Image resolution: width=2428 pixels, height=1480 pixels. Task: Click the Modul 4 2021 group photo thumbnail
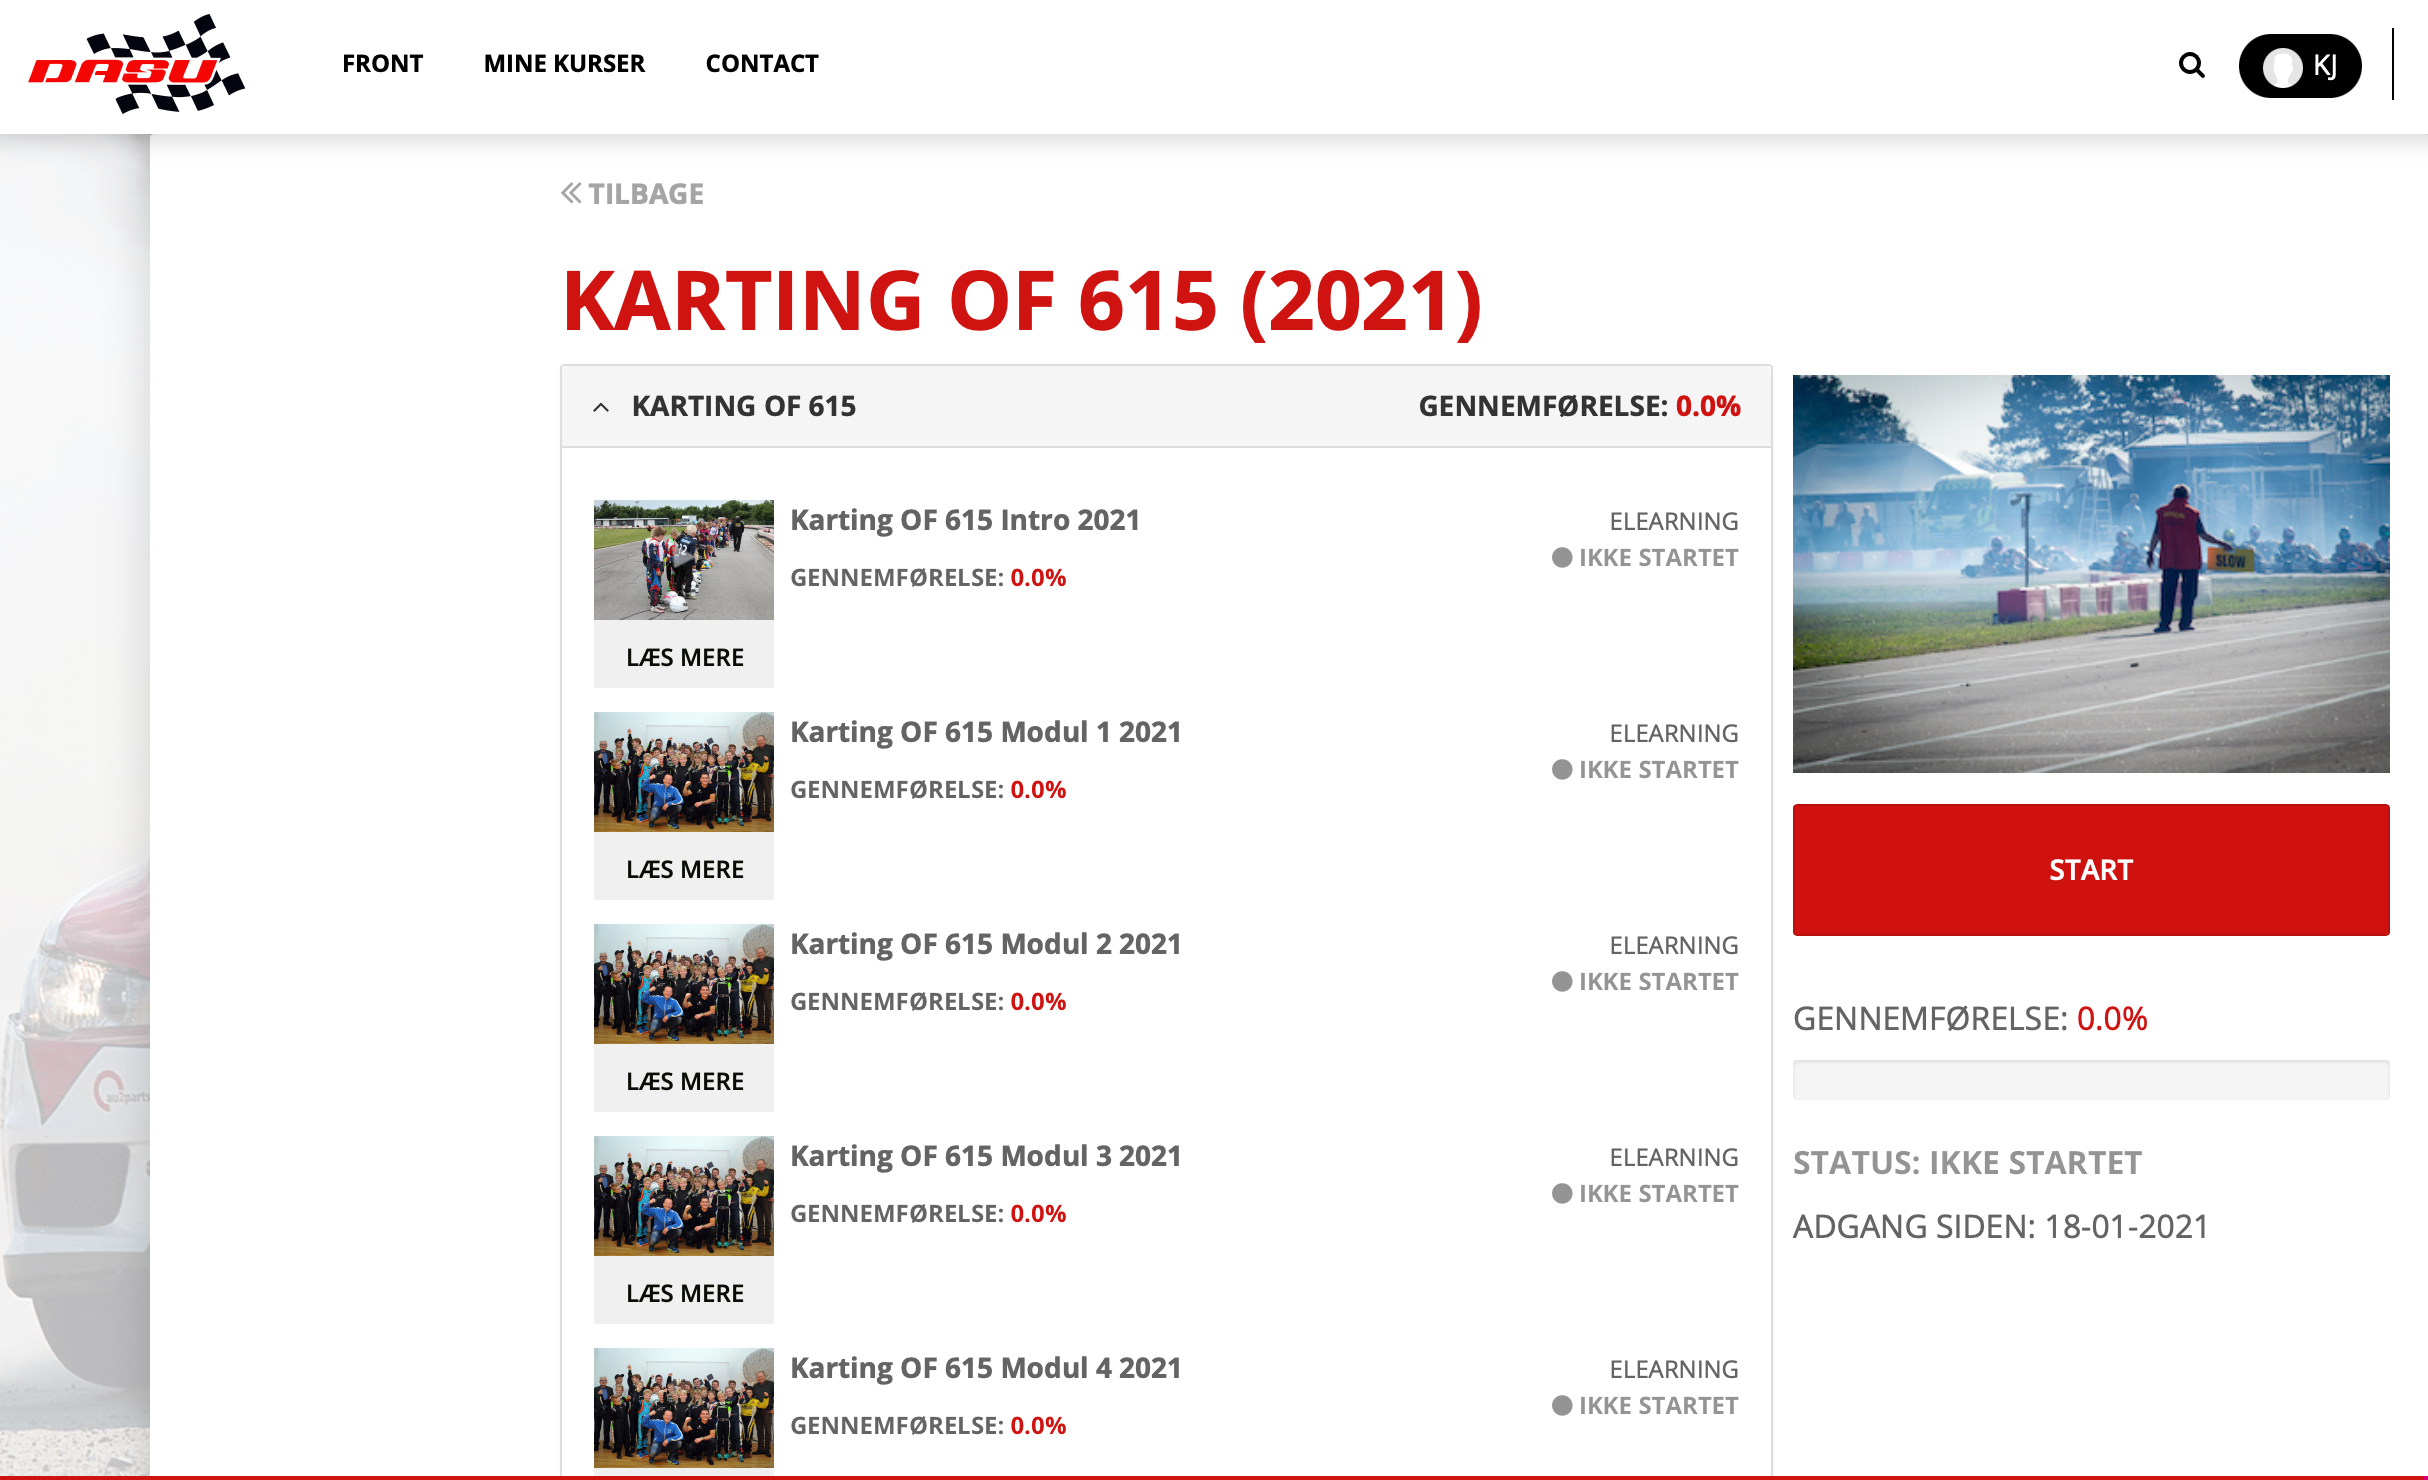(684, 1408)
